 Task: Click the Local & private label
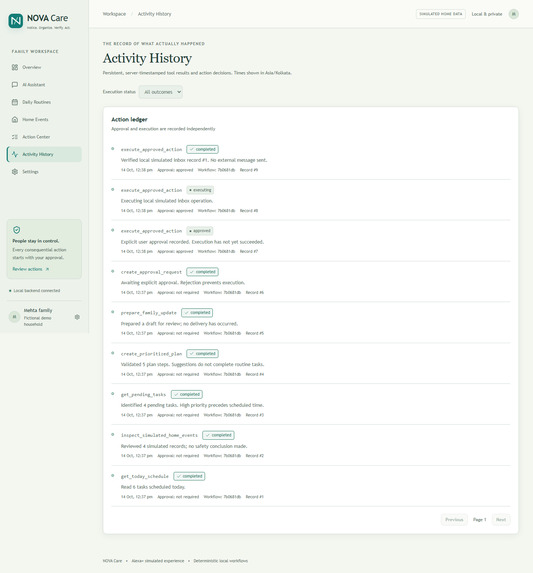tap(487, 14)
